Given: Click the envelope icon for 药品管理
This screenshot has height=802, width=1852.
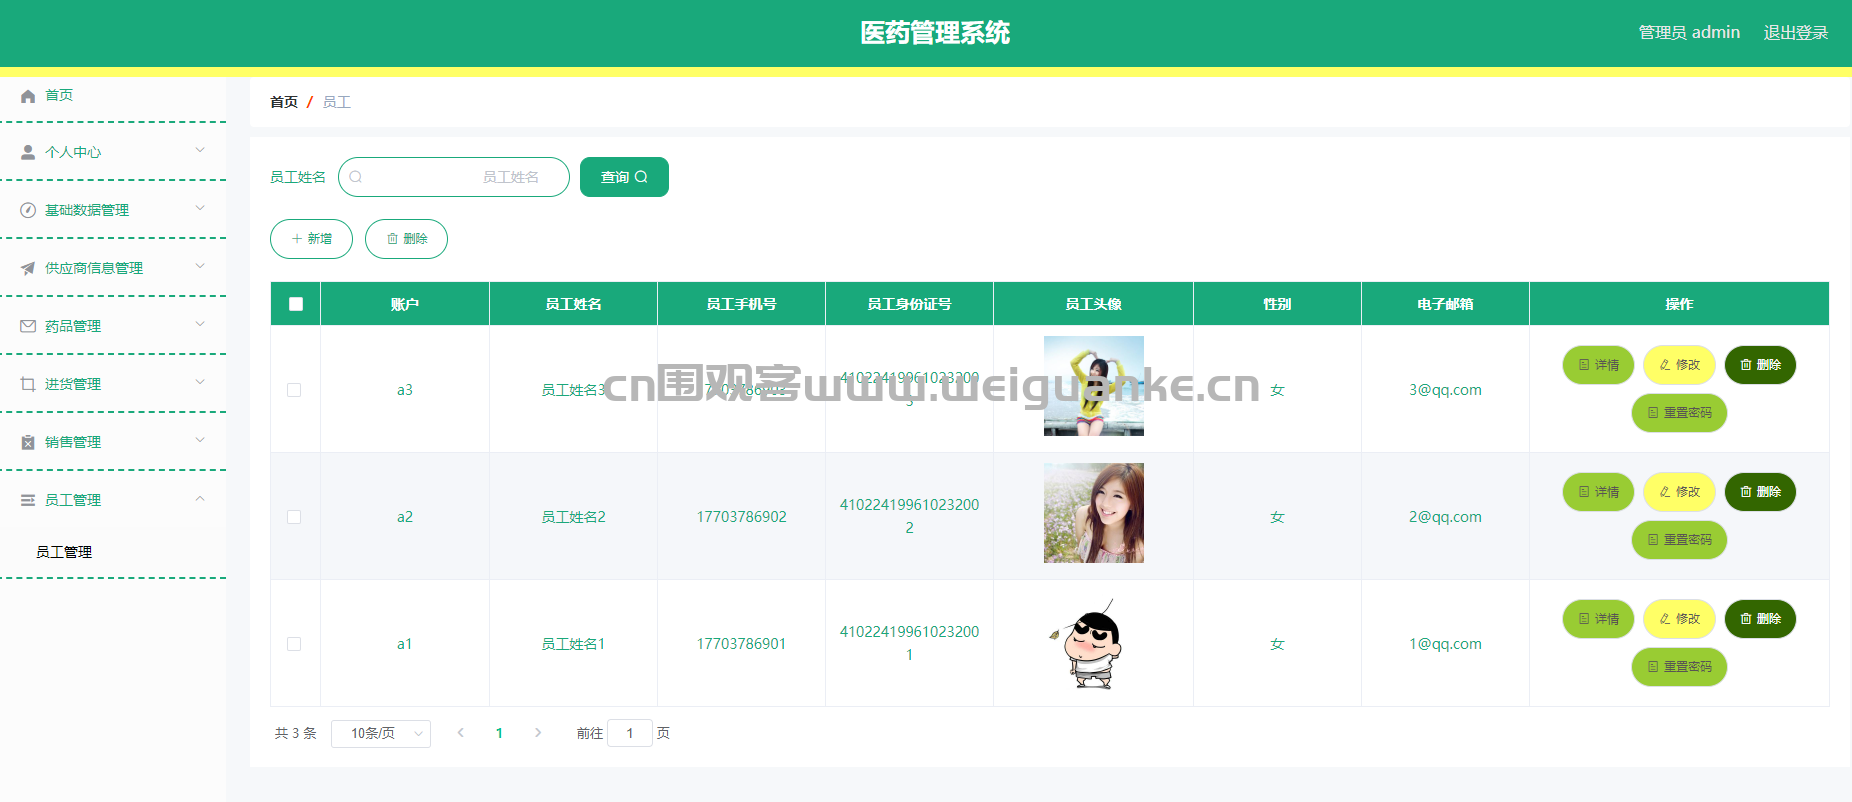Looking at the screenshot, I should pyautogui.click(x=28, y=326).
